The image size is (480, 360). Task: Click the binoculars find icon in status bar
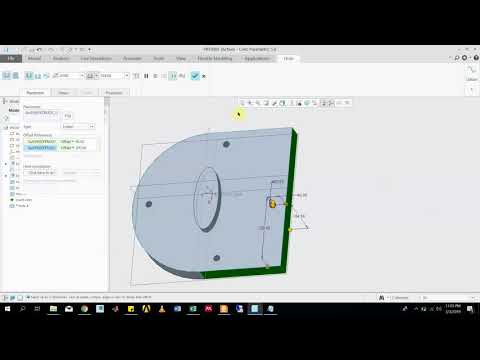click(382, 297)
